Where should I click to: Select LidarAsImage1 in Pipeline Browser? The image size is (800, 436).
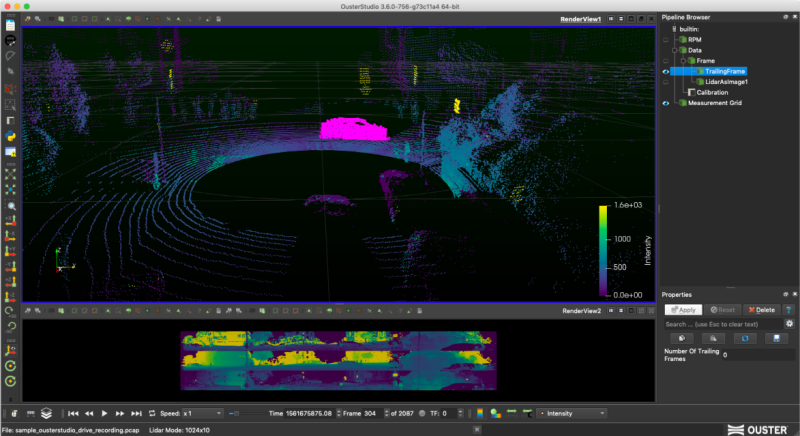click(x=726, y=82)
